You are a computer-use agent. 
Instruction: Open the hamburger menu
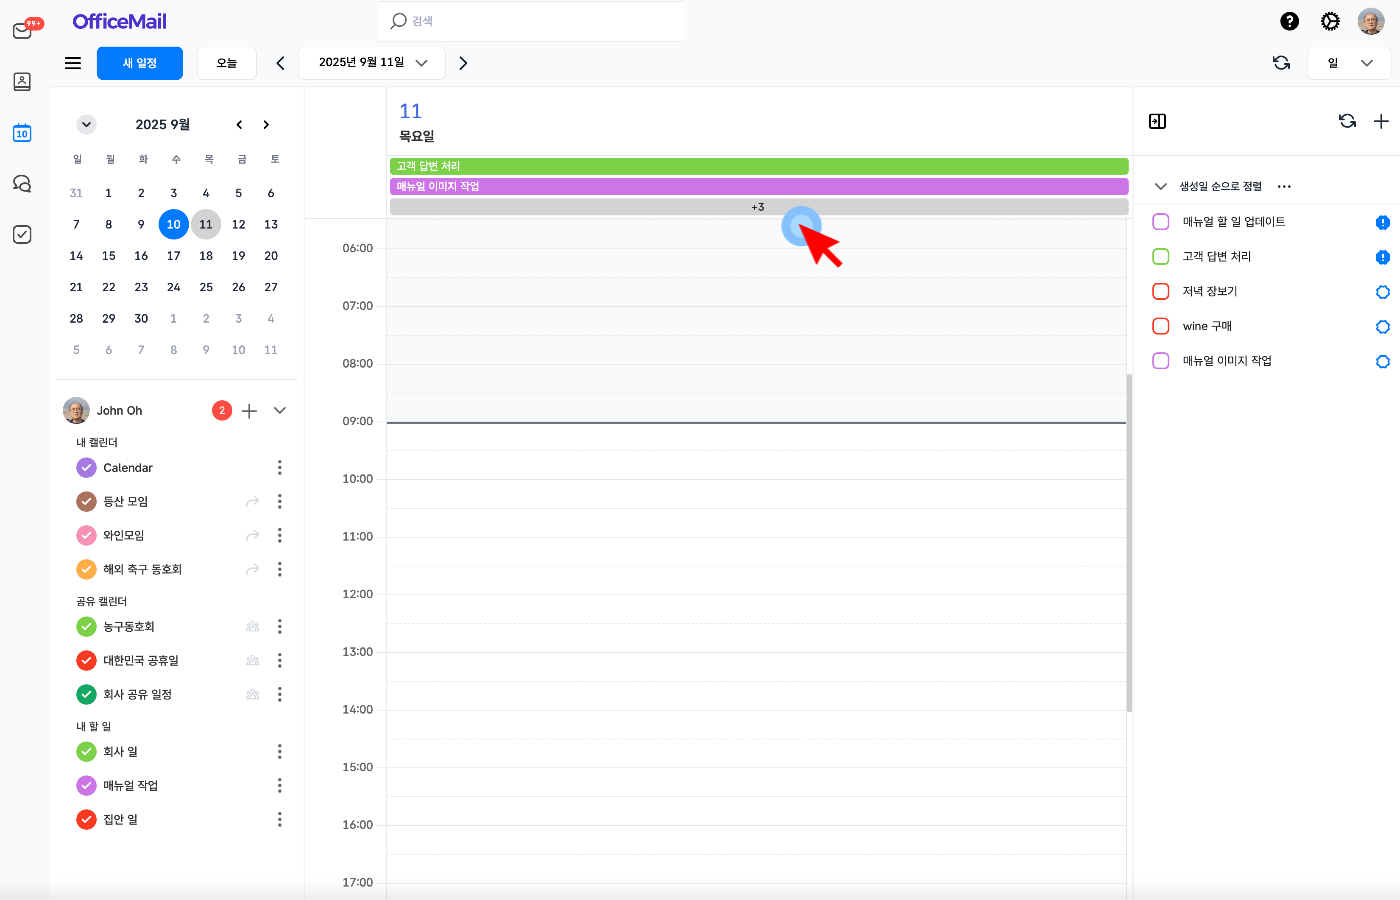click(73, 63)
